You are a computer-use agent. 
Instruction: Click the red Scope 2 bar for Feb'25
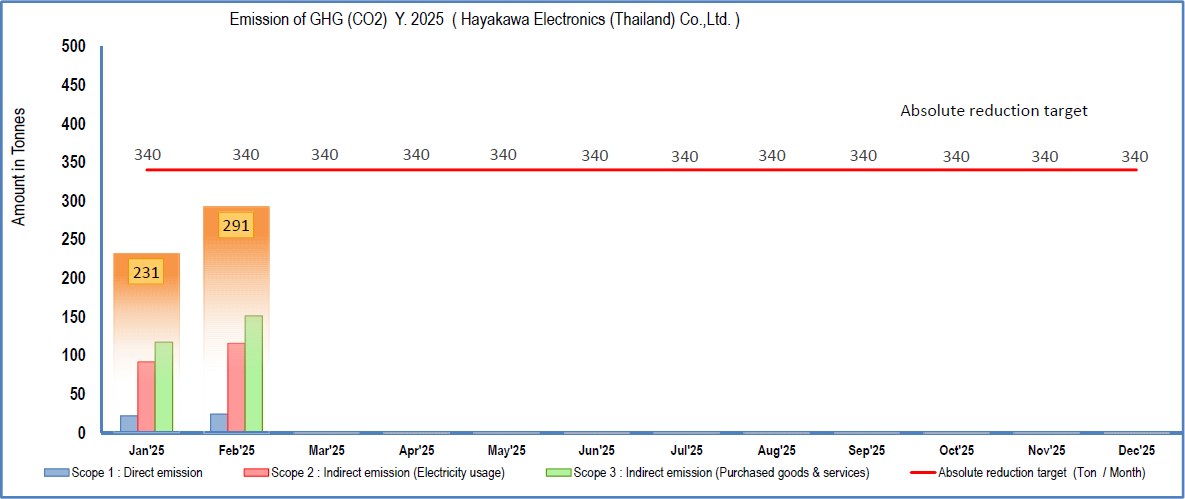[236, 389]
